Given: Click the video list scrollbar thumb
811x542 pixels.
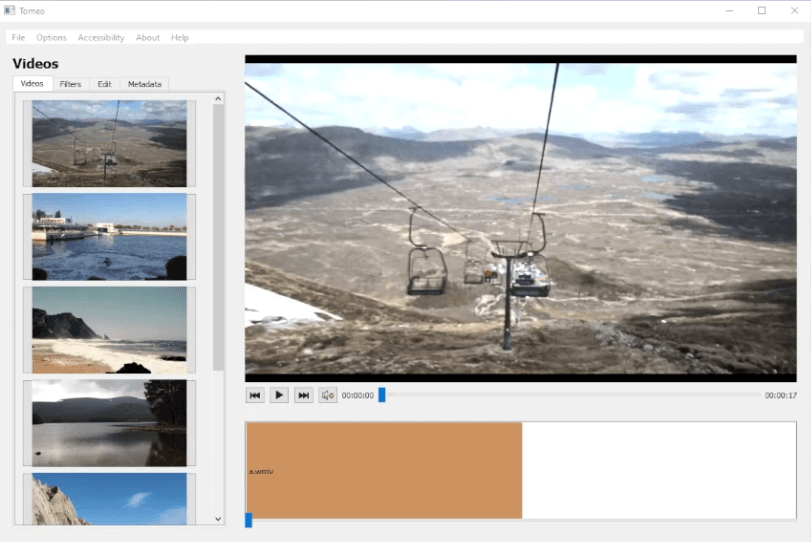Looking at the screenshot, I should [218, 237].
